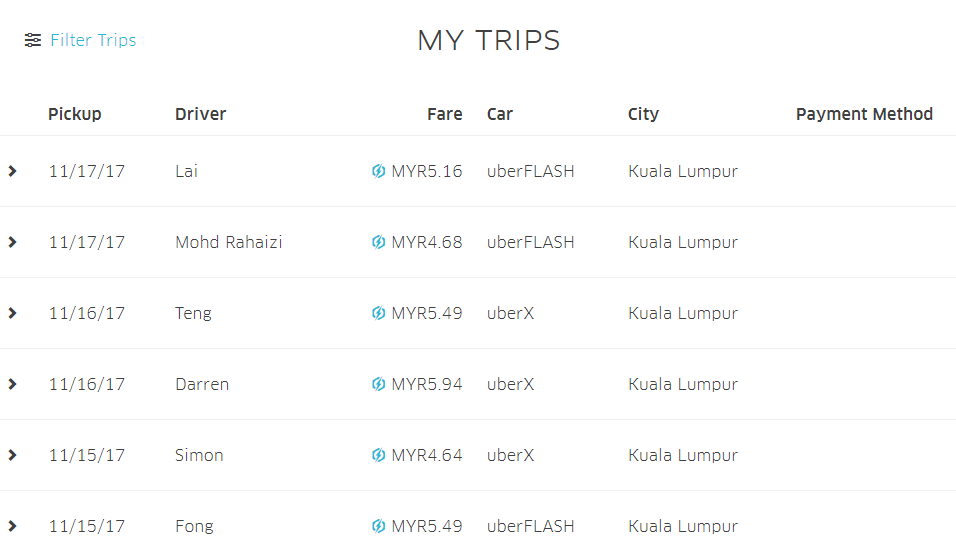This screenshot has height=555, width=956.
Task: Click the MY TRIPS page title
Action: click(x=488, y=41)
